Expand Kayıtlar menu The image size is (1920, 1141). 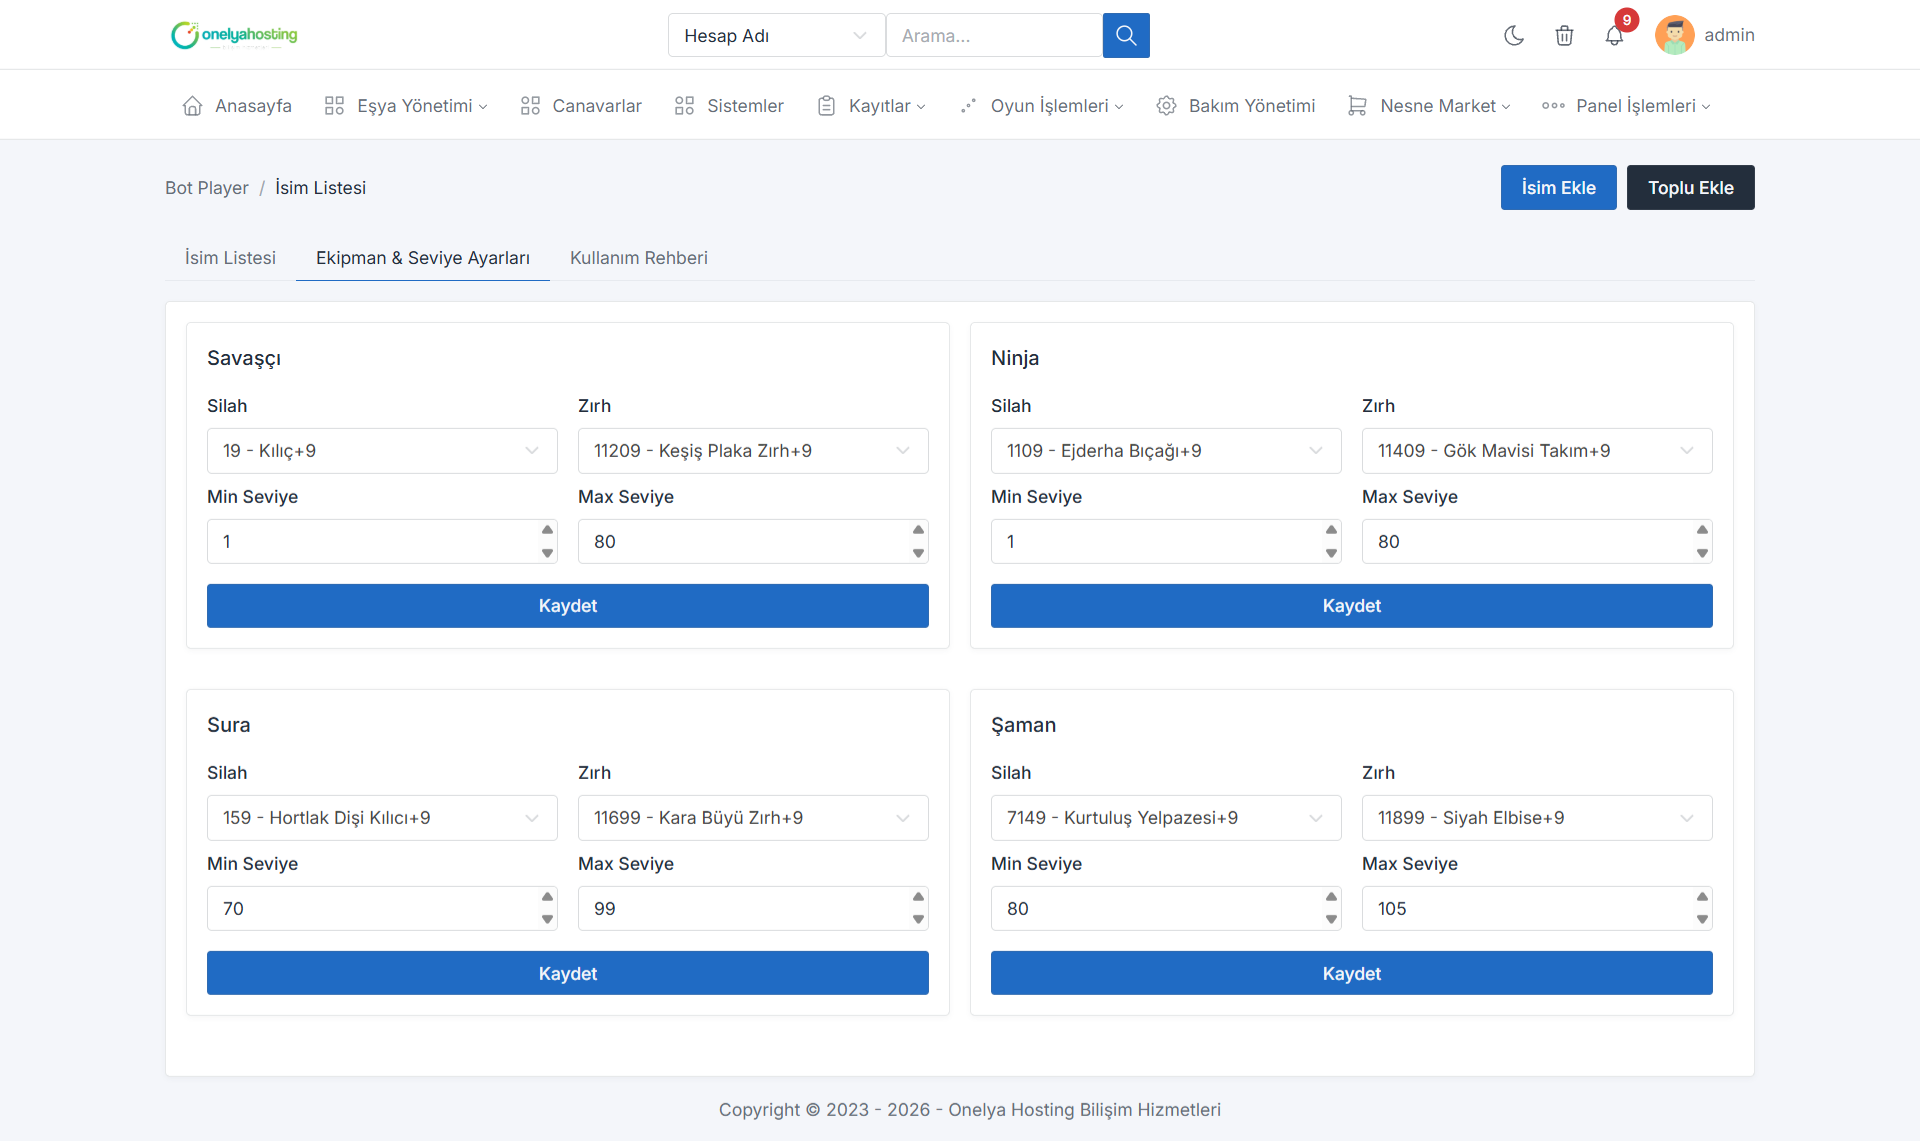871,106
